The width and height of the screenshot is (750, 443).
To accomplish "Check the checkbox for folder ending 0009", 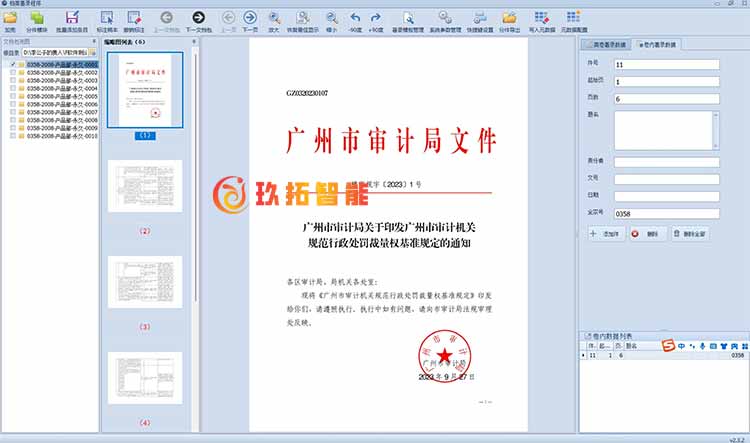I will pyautogui.click(x=13, y=128).
